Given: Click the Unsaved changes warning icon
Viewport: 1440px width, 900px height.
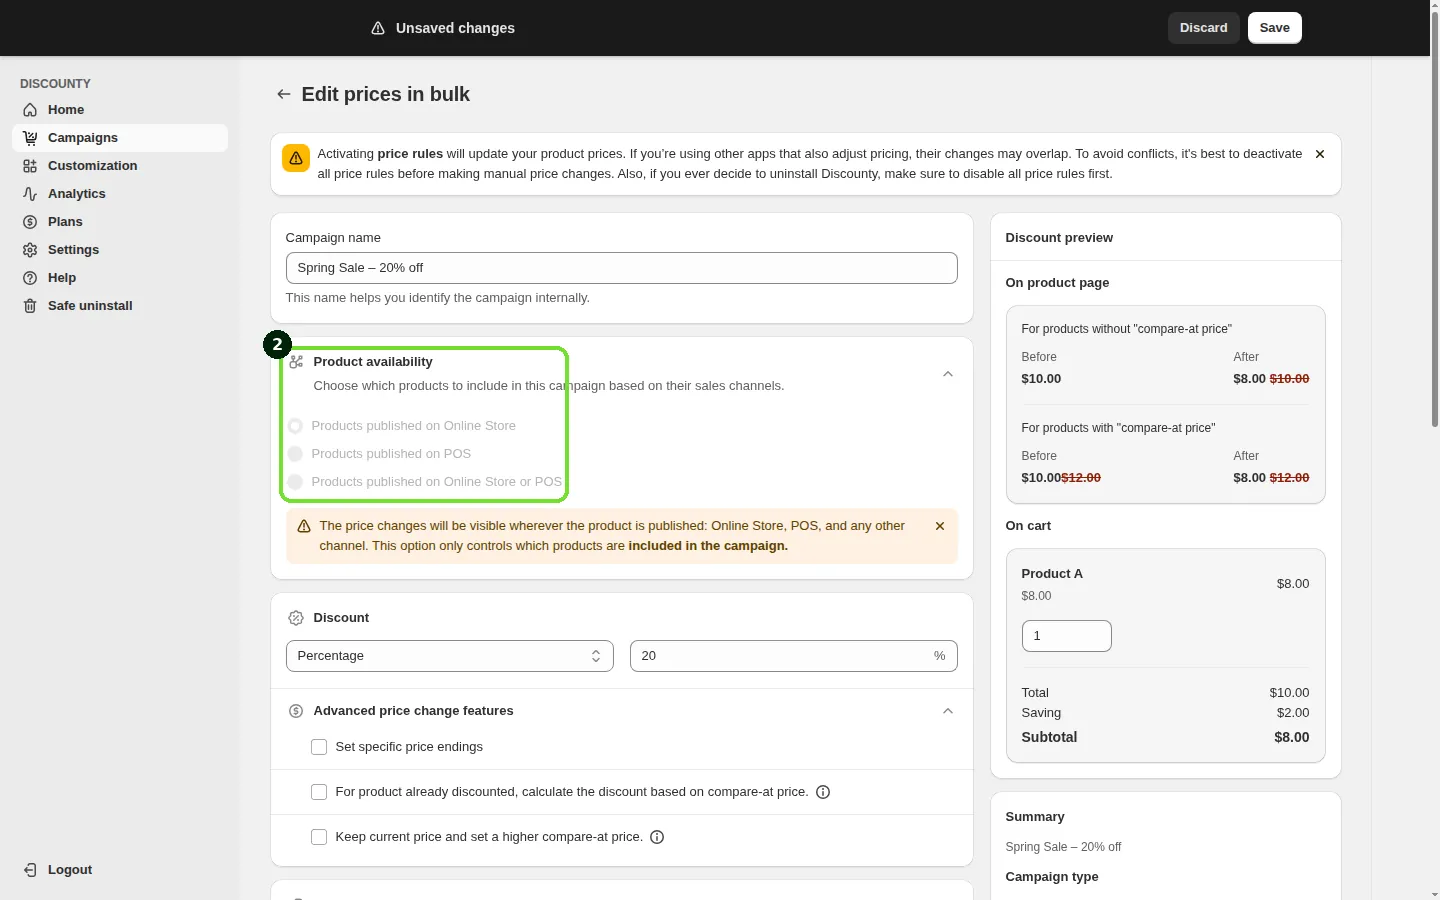Looking at the screenshot, I should (x=378, y=28).
